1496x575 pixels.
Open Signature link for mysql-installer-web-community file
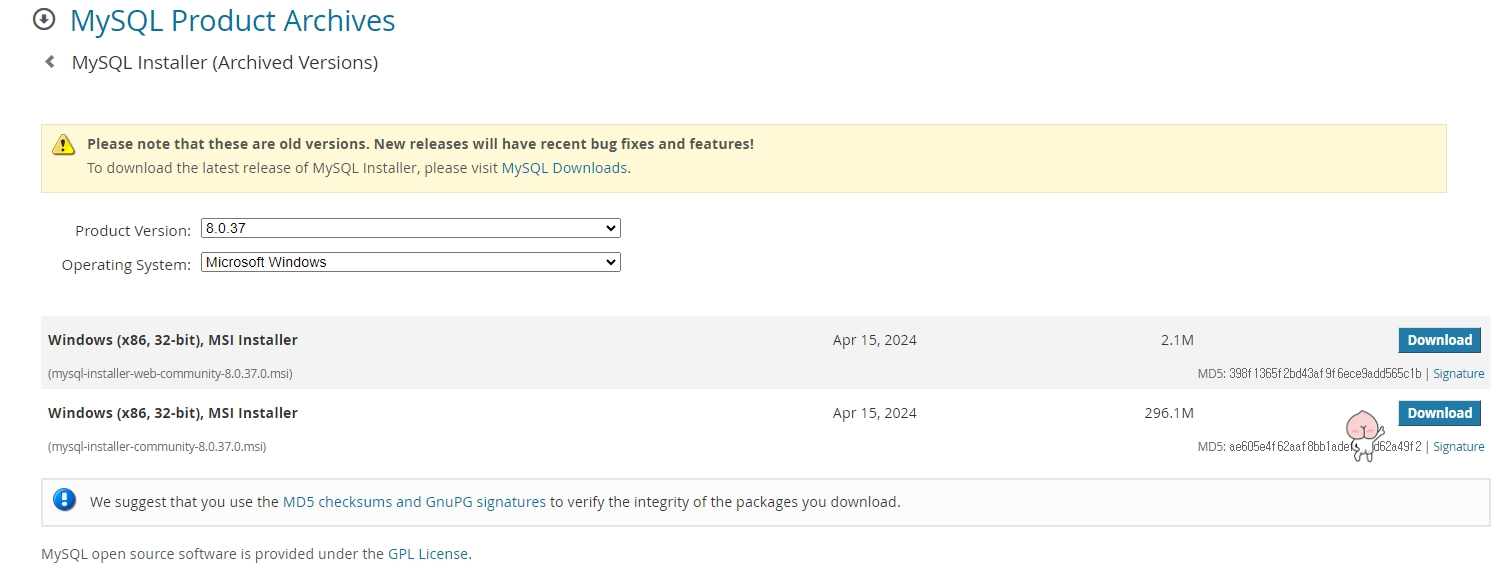pyautogui.click(x=1458, y=374)
